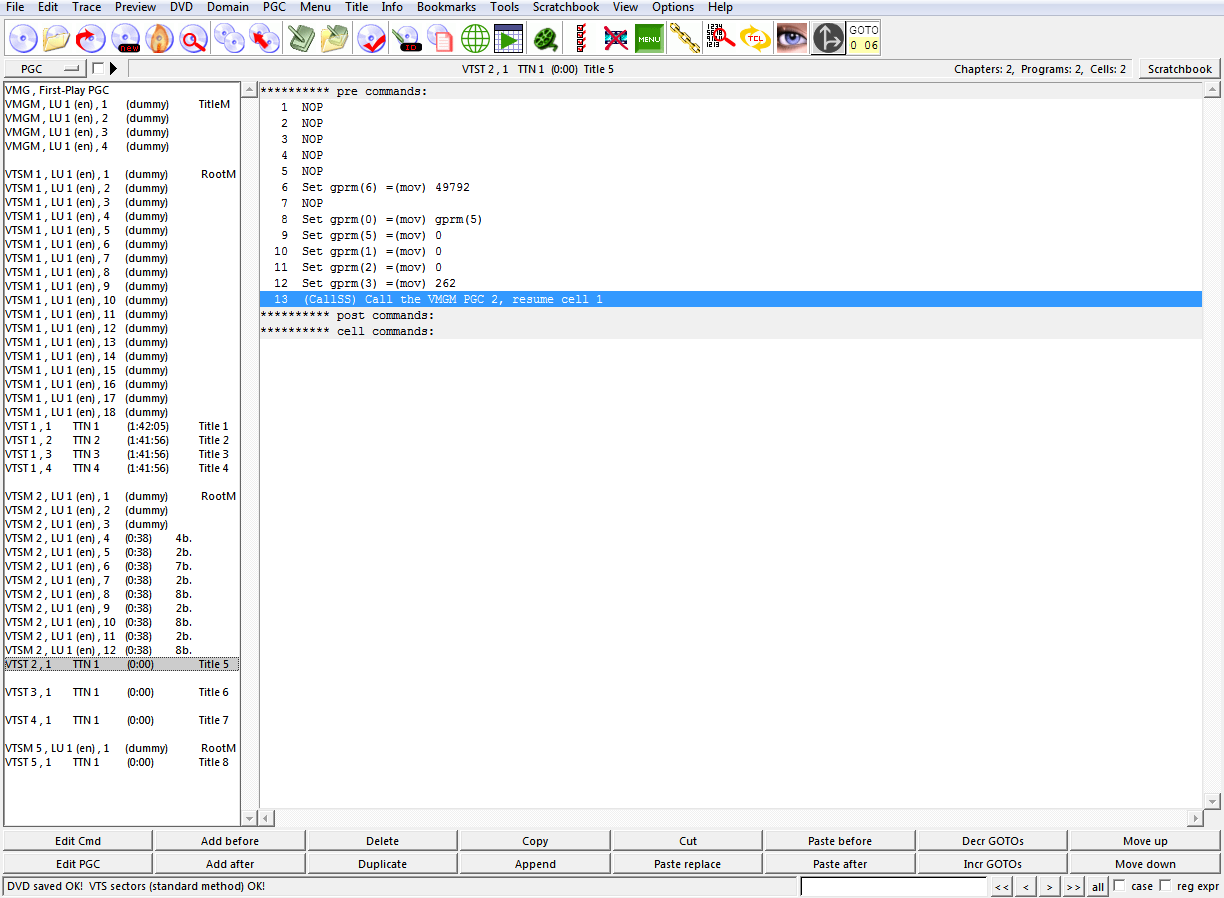
Task: Select command 12 Set gprm(3) 262
Action: pyautogui.click(x=730, y=283)
